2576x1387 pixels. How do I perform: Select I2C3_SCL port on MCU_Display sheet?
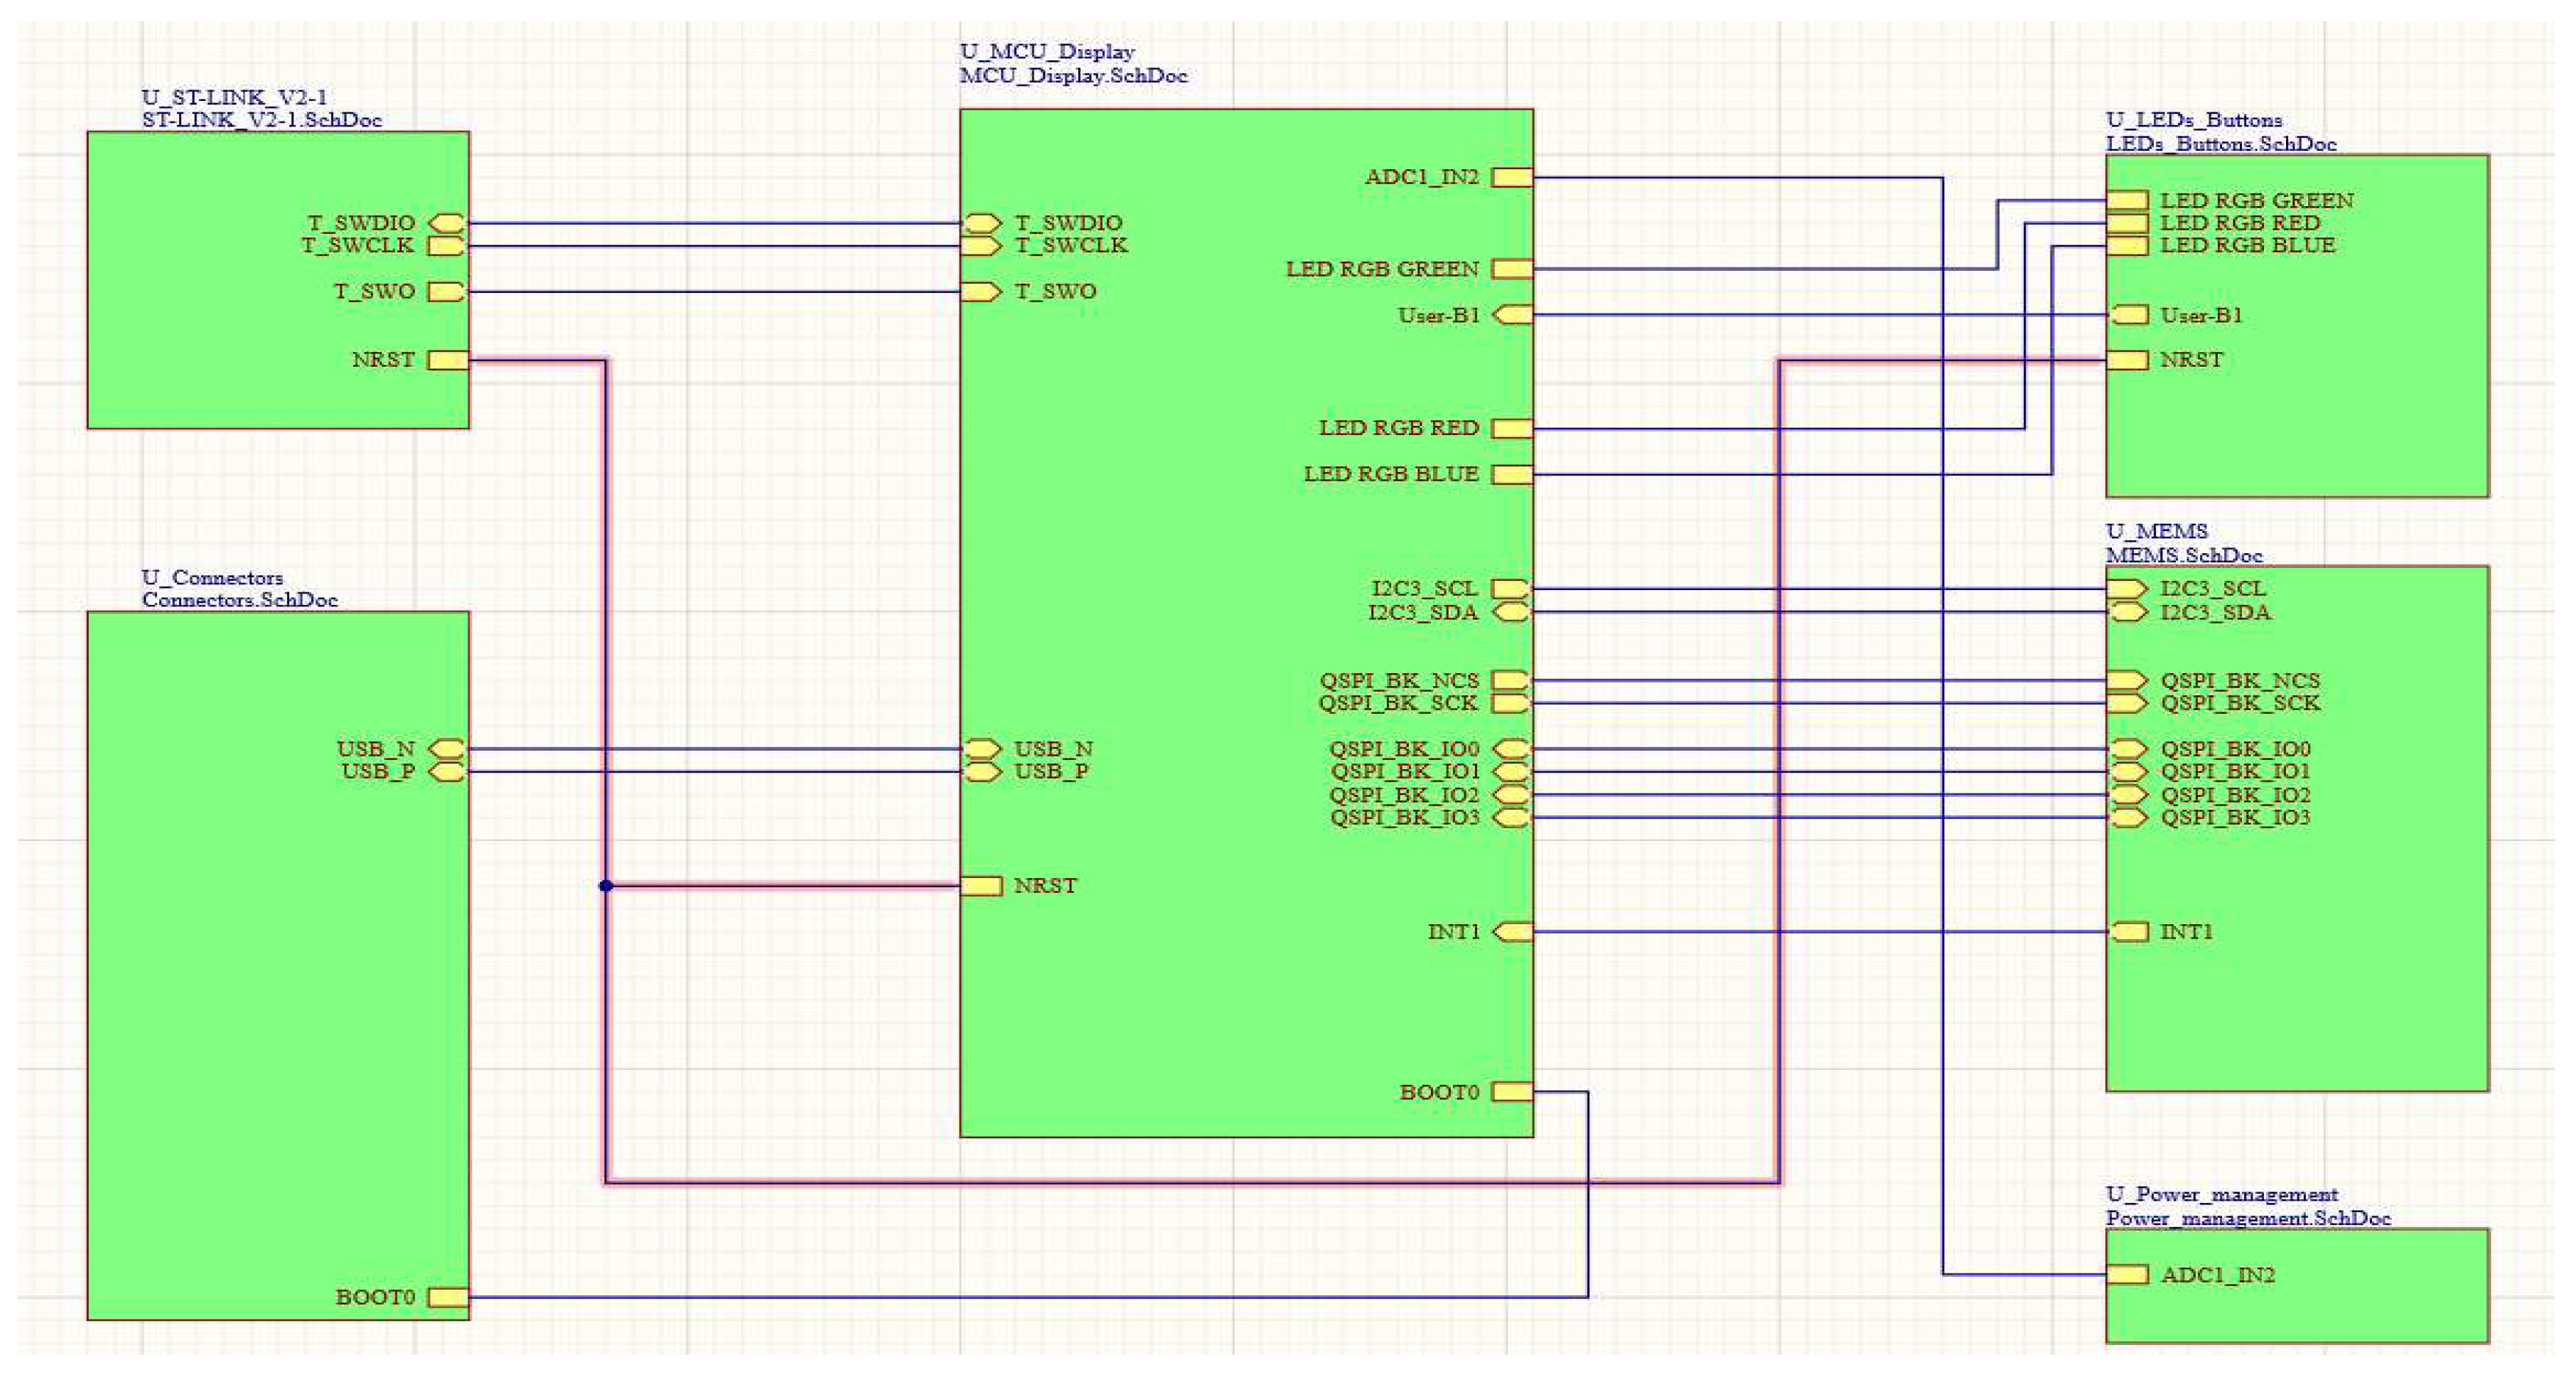[1512, 588]
